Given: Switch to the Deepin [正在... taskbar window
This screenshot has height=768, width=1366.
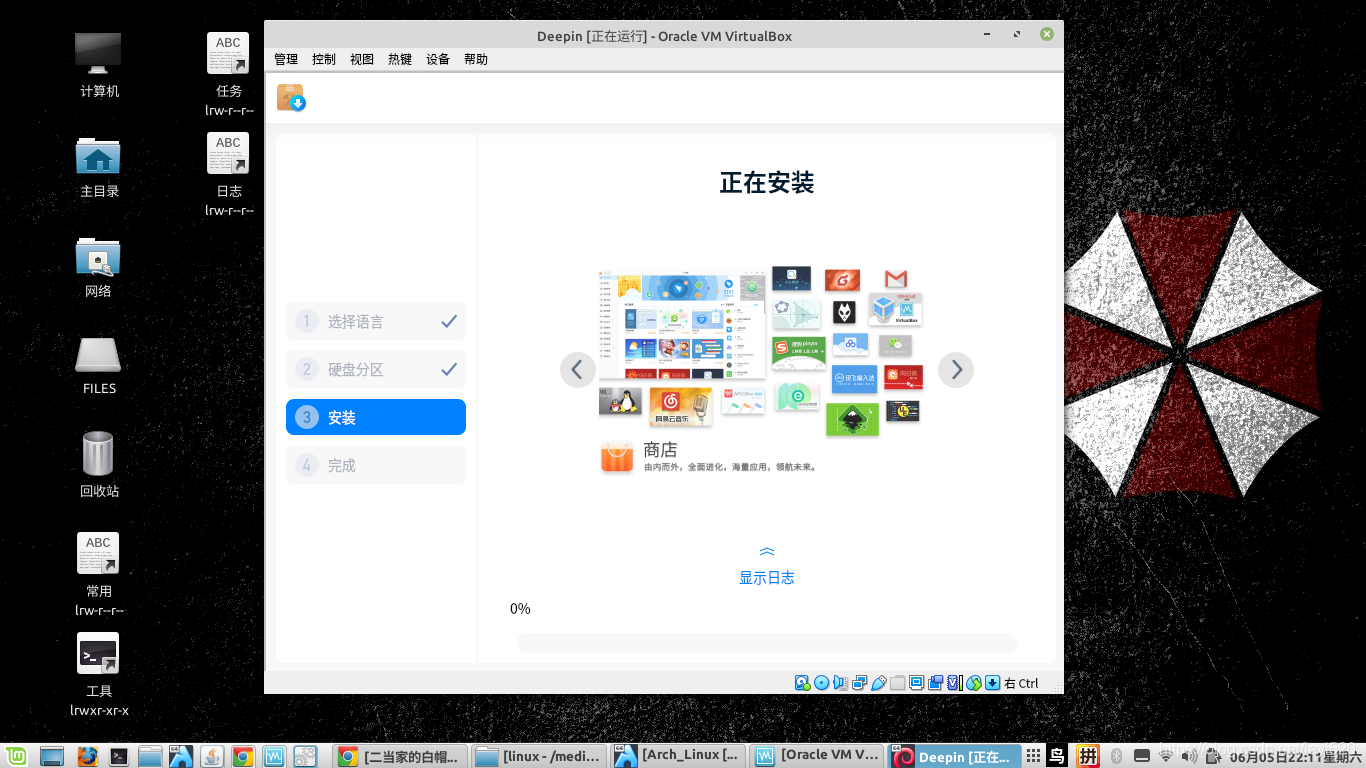Looking at the screenshot, I should (955, 756).
